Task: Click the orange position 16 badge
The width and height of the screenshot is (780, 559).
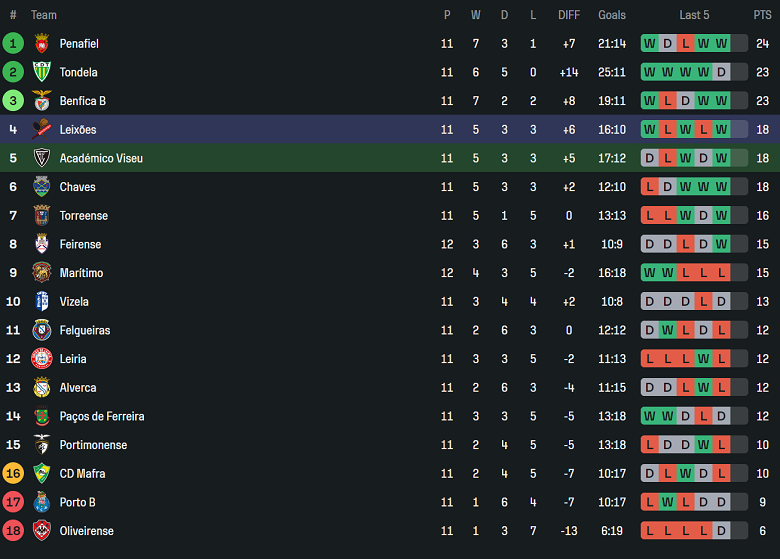Action: (13, 473)
